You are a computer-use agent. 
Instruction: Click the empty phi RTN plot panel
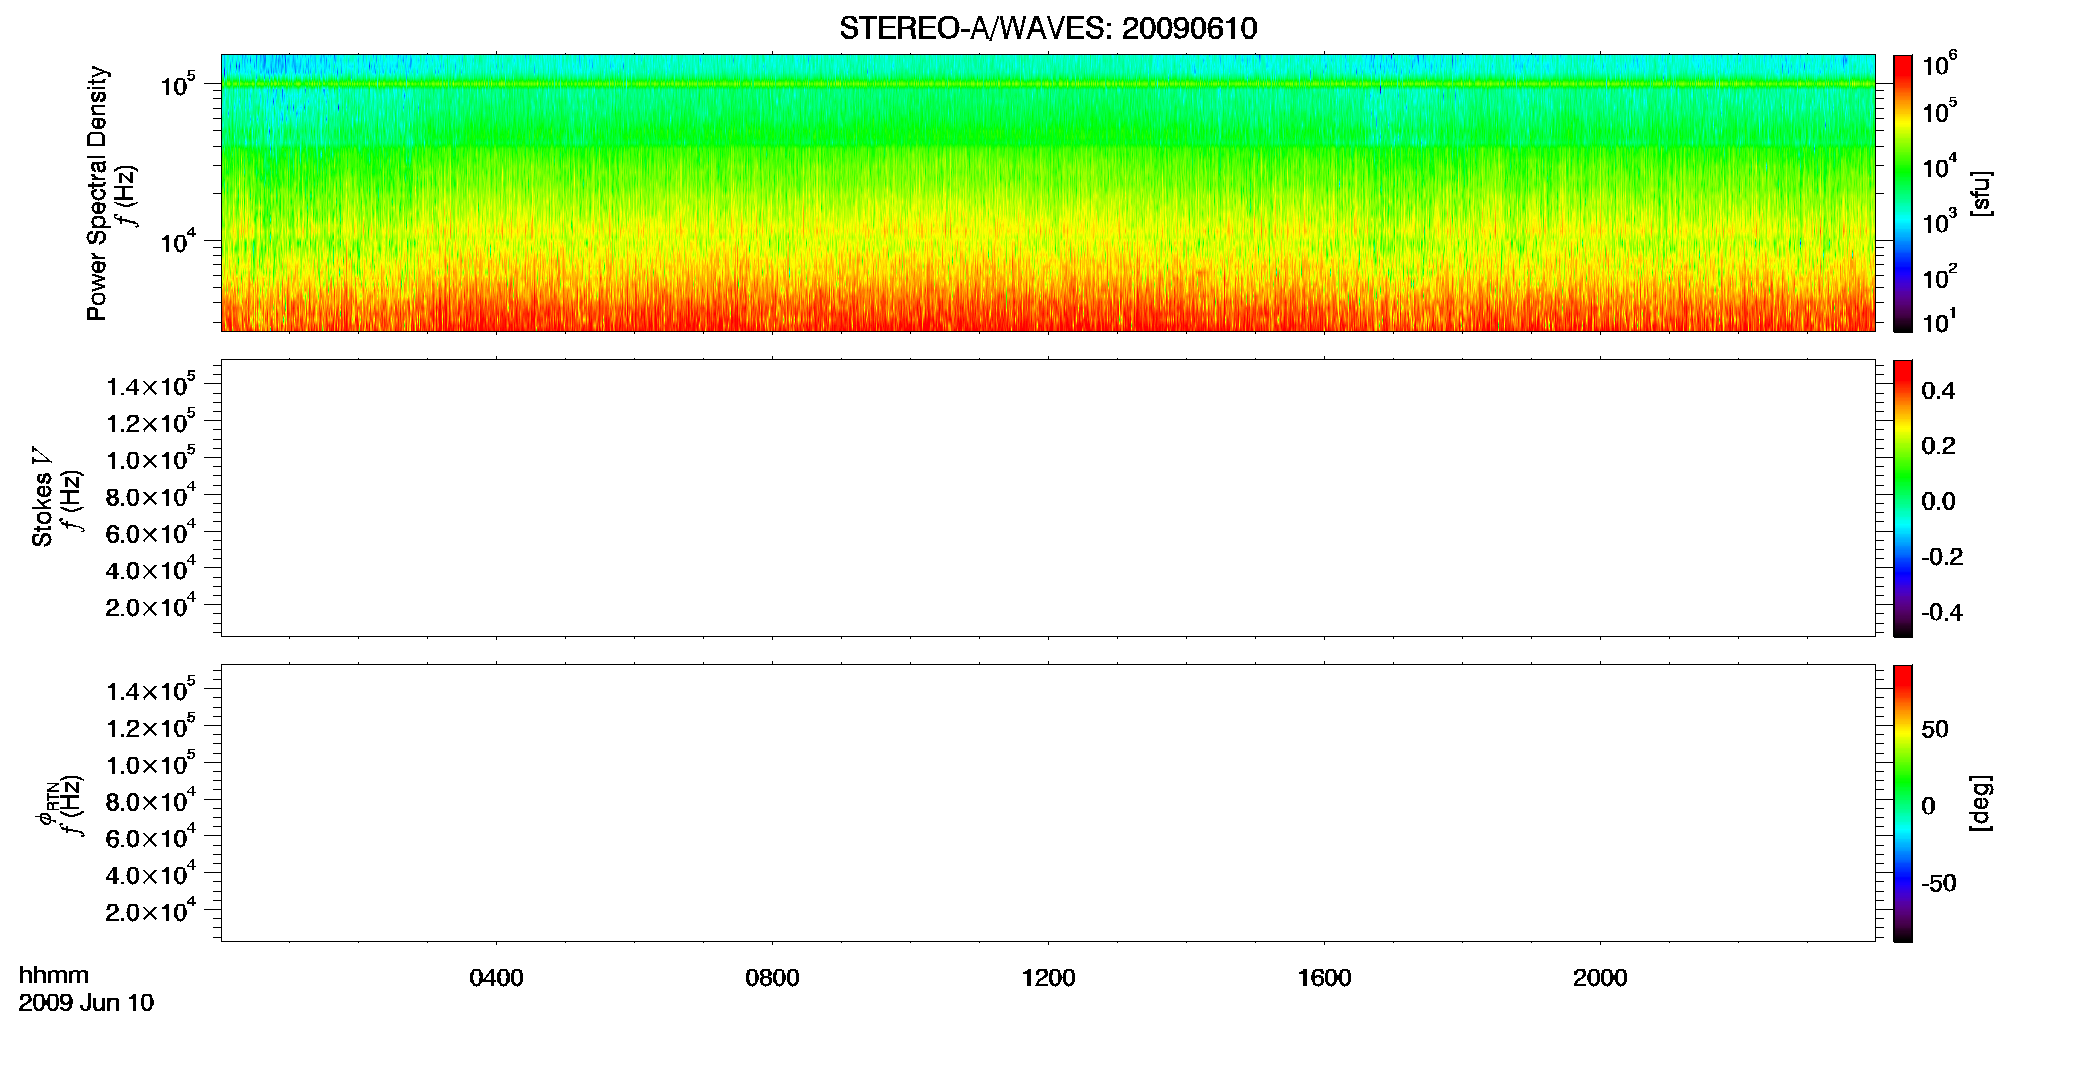coord(1048,802)
